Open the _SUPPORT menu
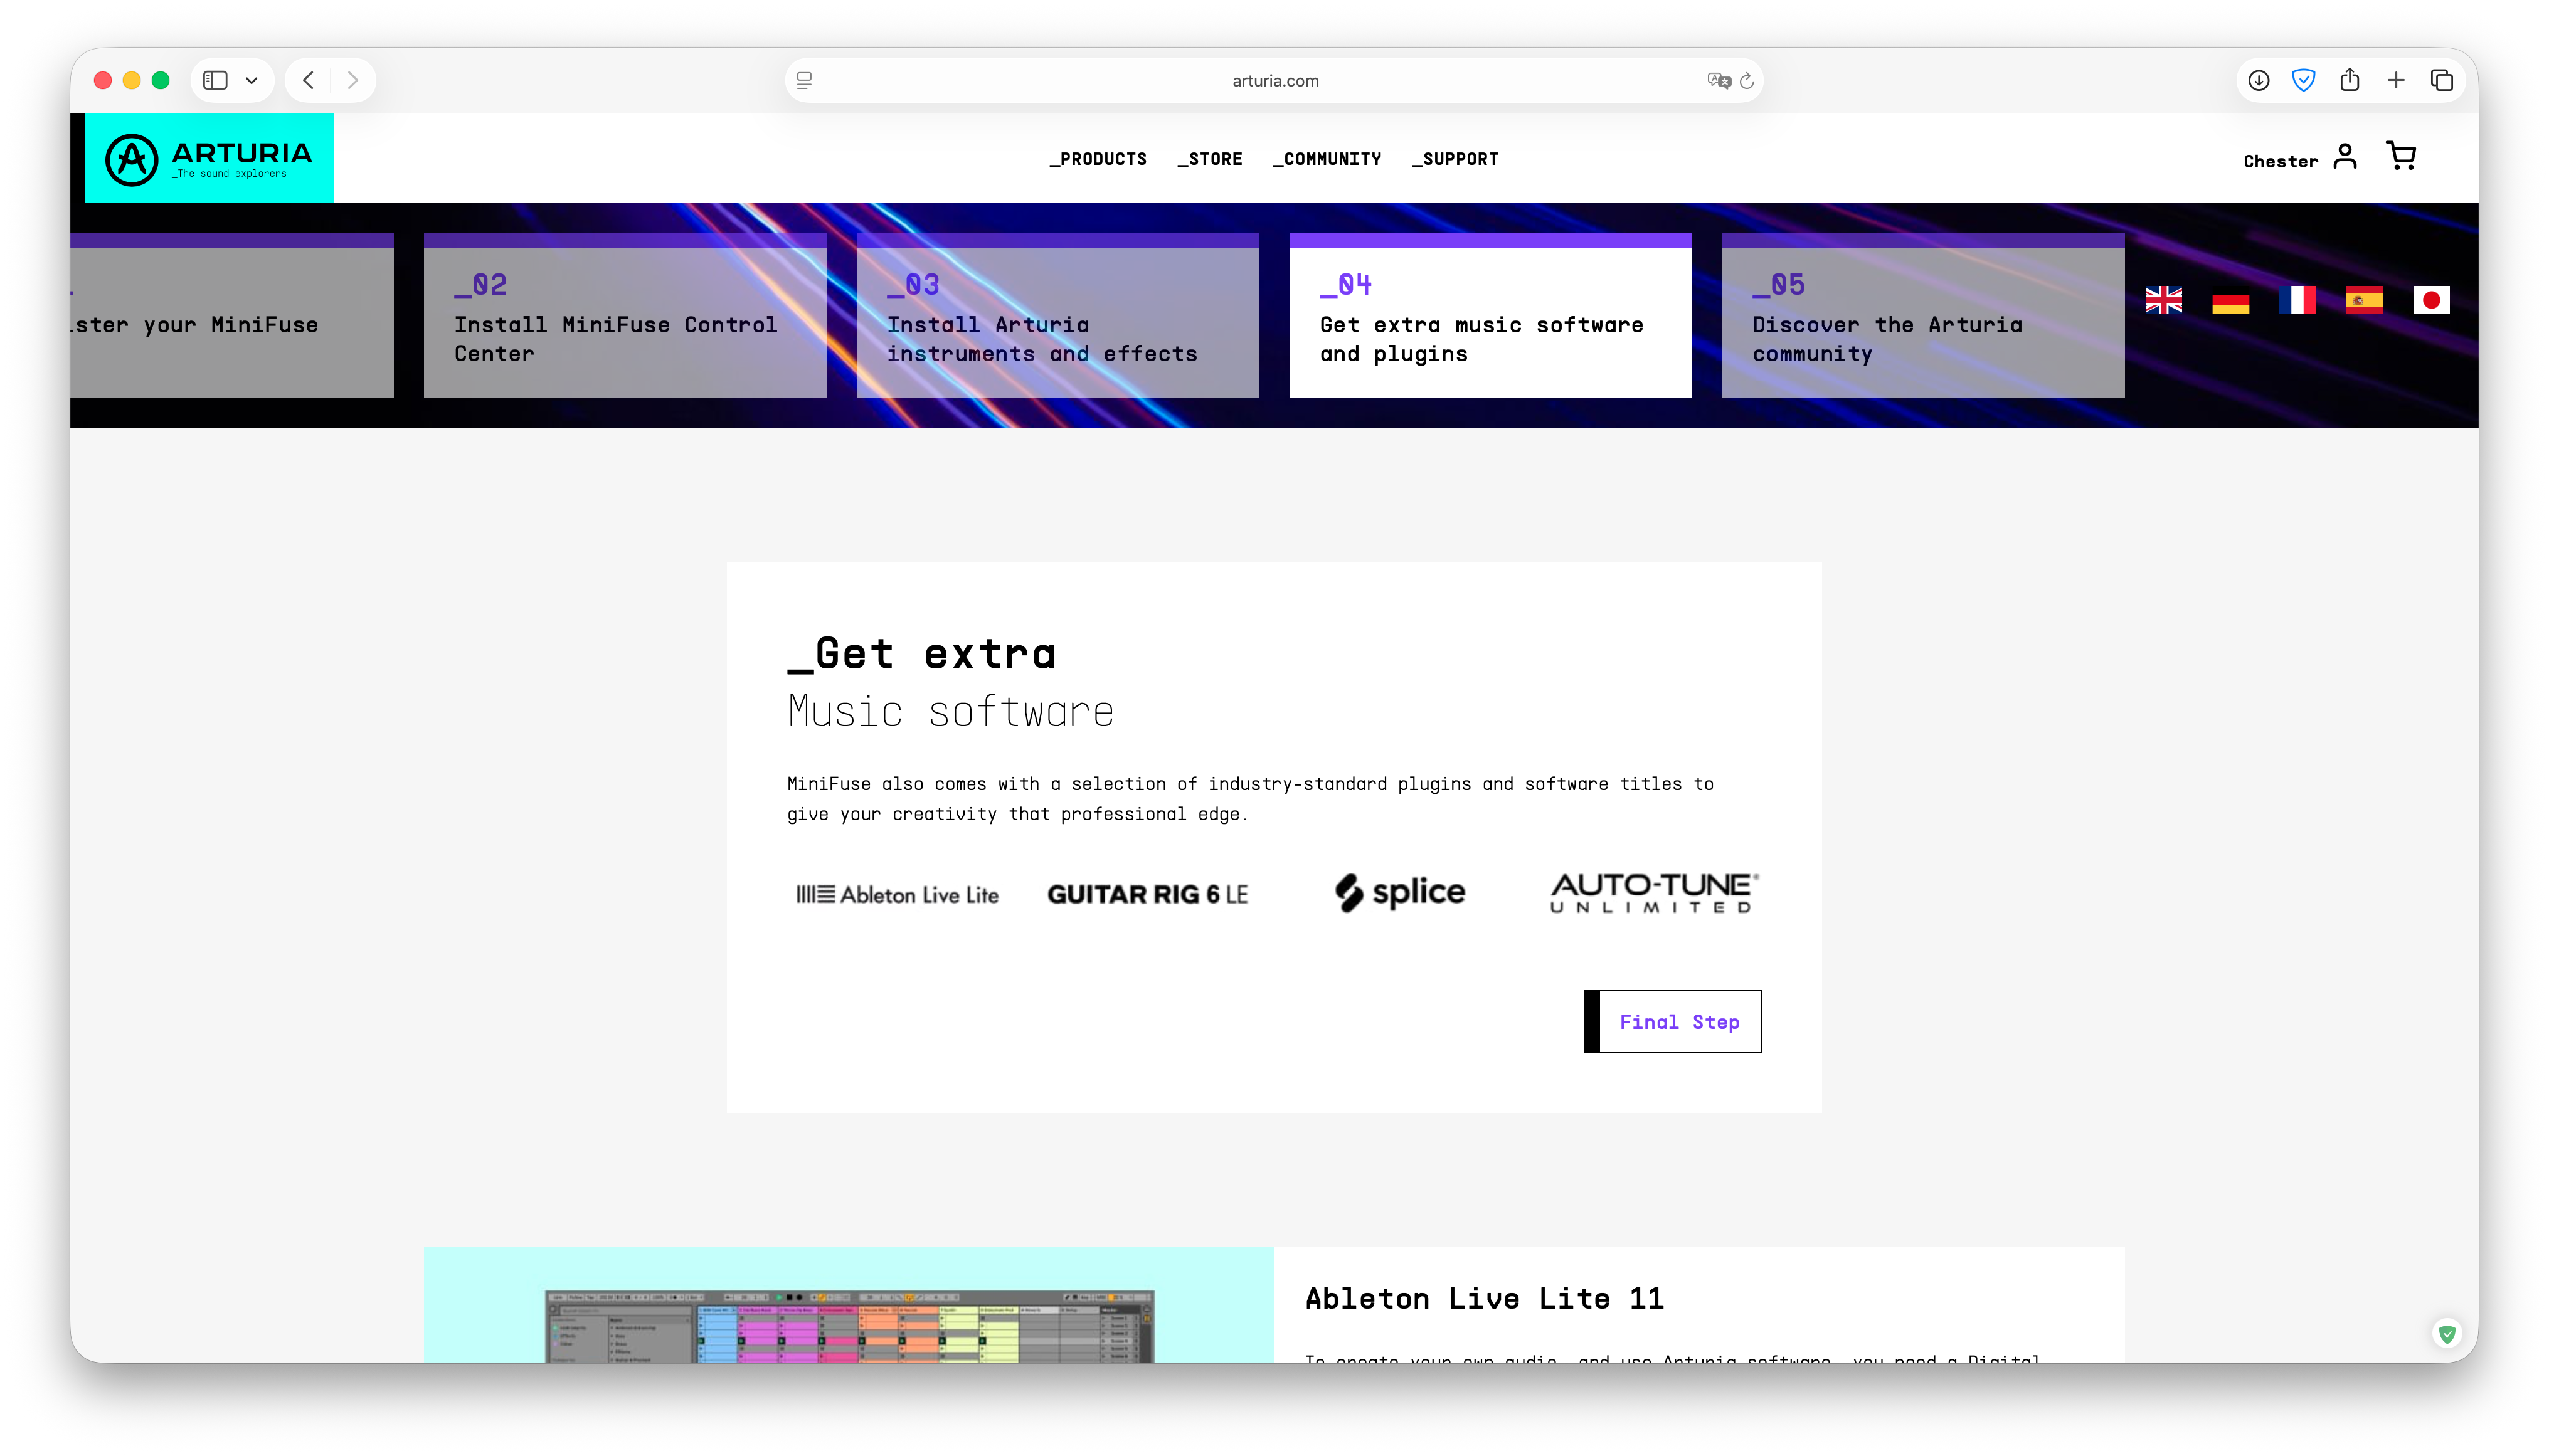Image resolution: width=2549 pixels, height=1456 pixels. (x=1454, y=159)
